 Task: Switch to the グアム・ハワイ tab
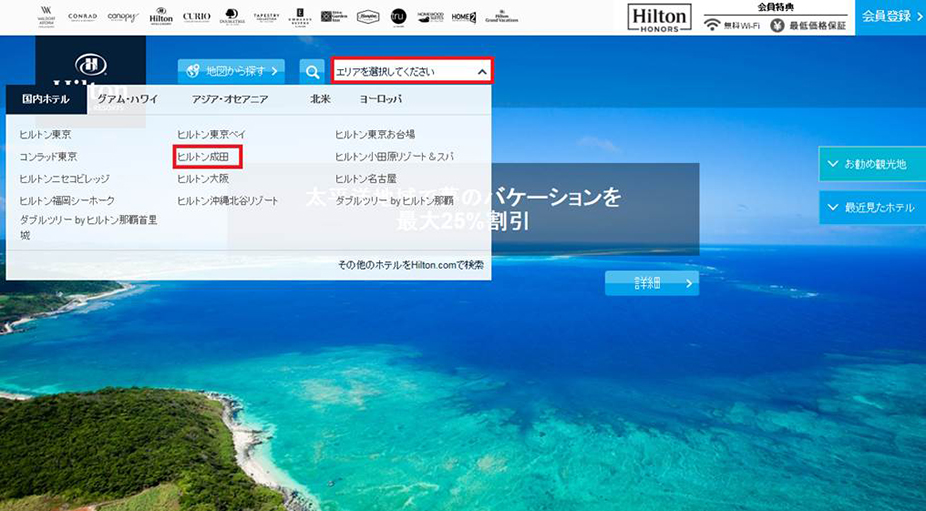(x=128, y=99)
